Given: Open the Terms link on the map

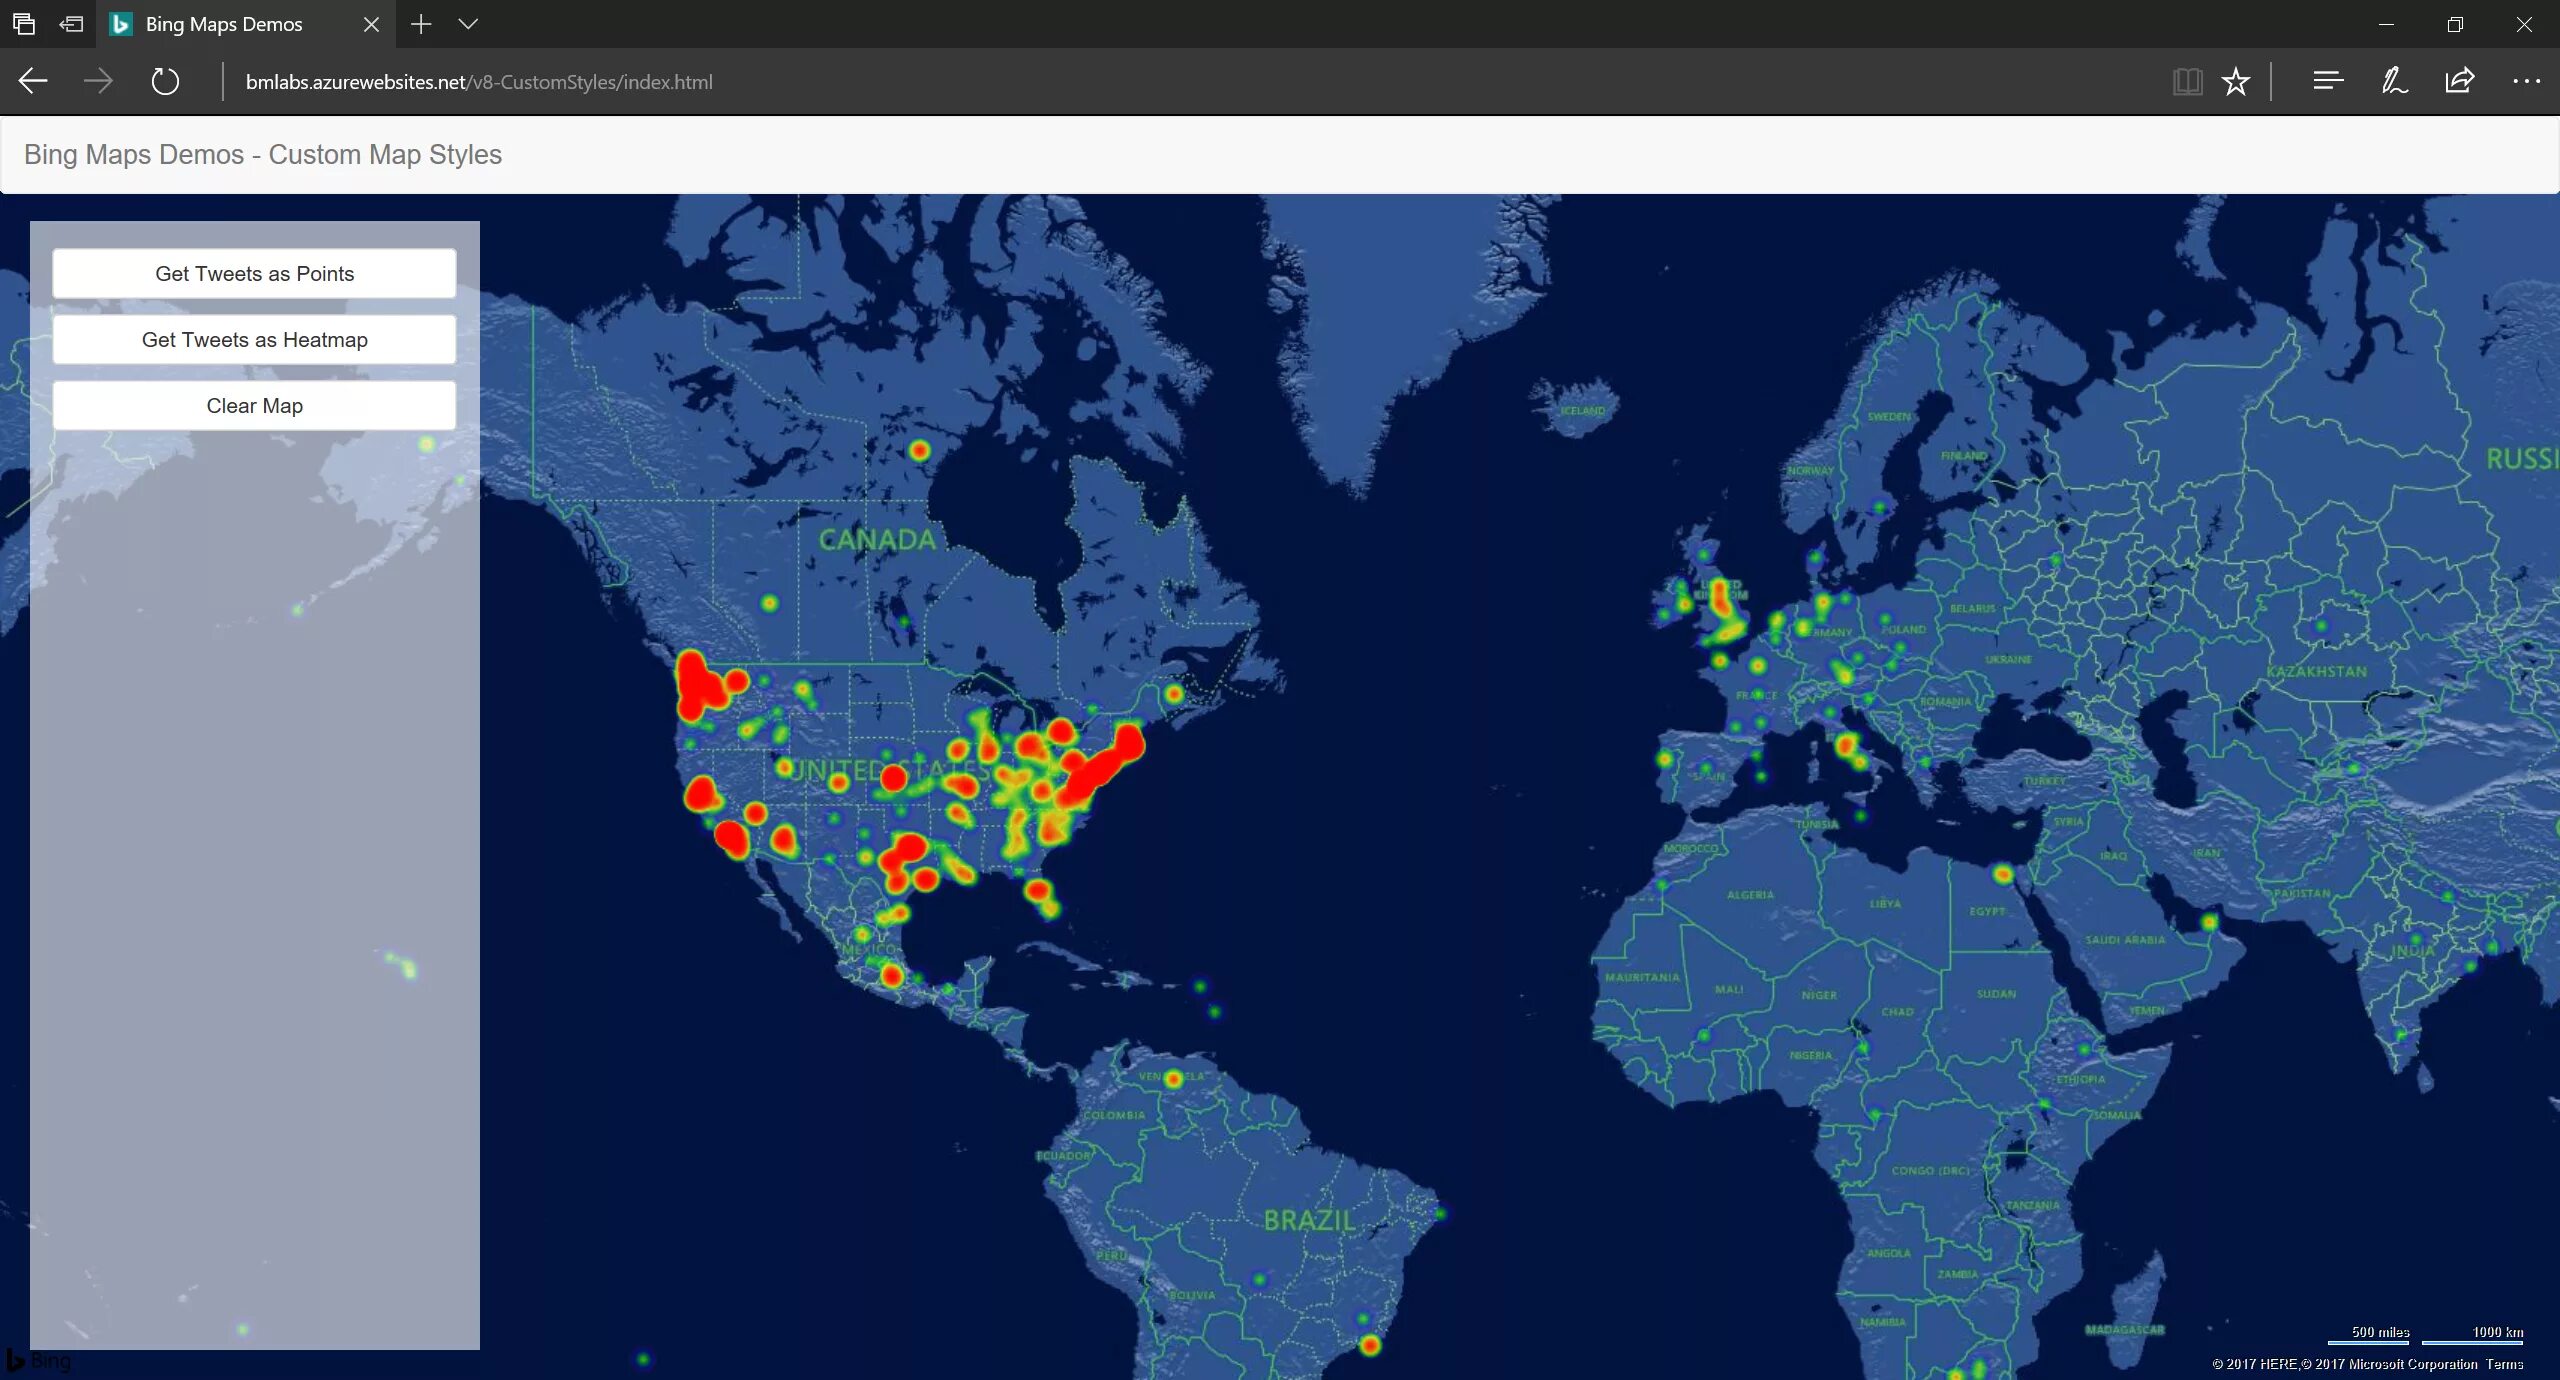Looking at the screenshot, I should click(x=2504, y=1364).
